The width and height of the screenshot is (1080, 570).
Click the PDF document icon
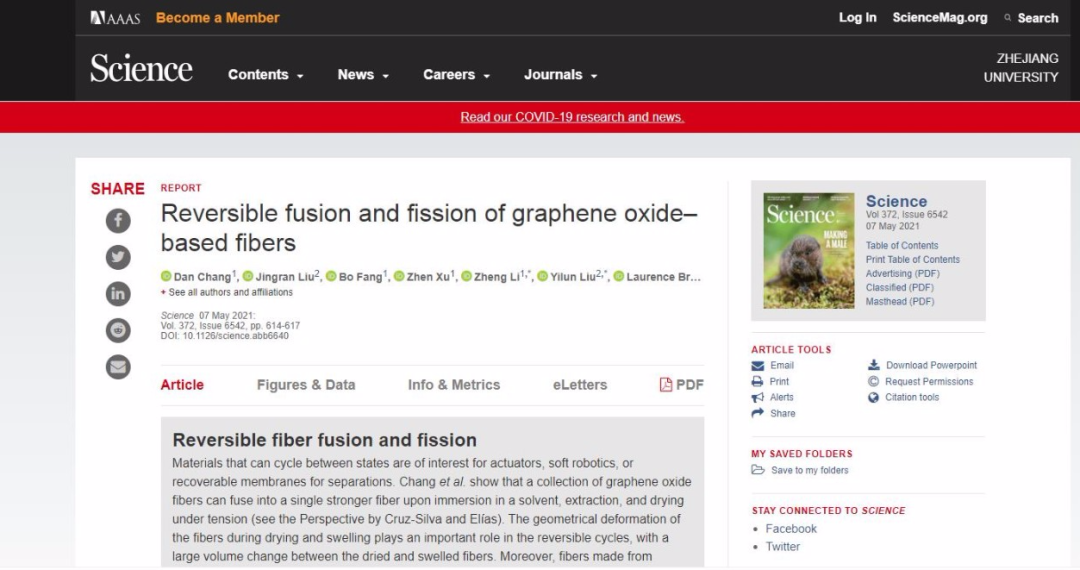665,384
